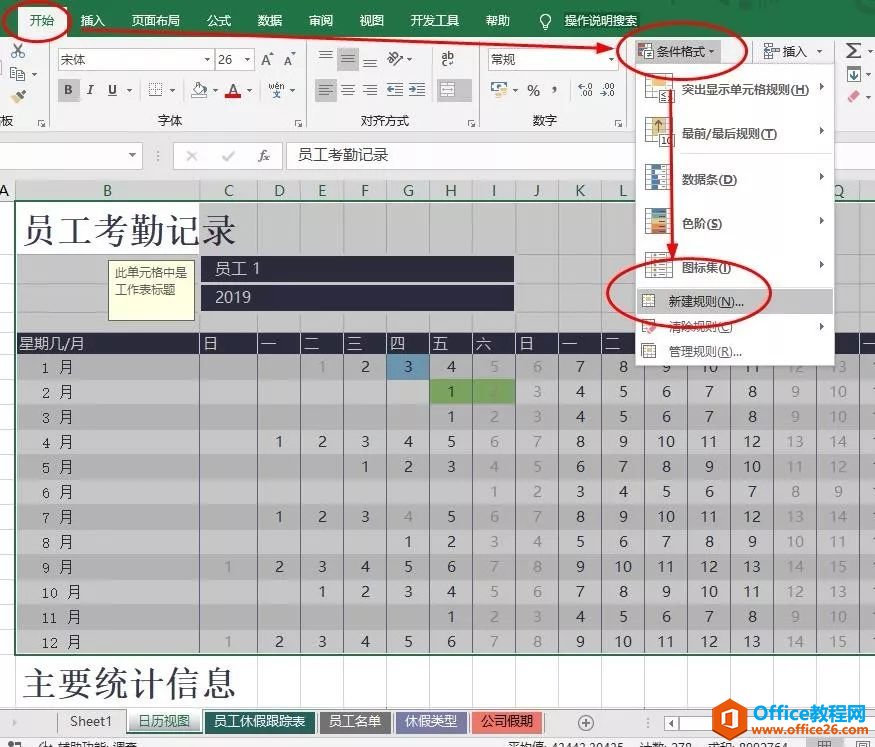The height and width of the screenshot is (747, 875).
Task: Toggle Align Left
Action: (326, 90)
